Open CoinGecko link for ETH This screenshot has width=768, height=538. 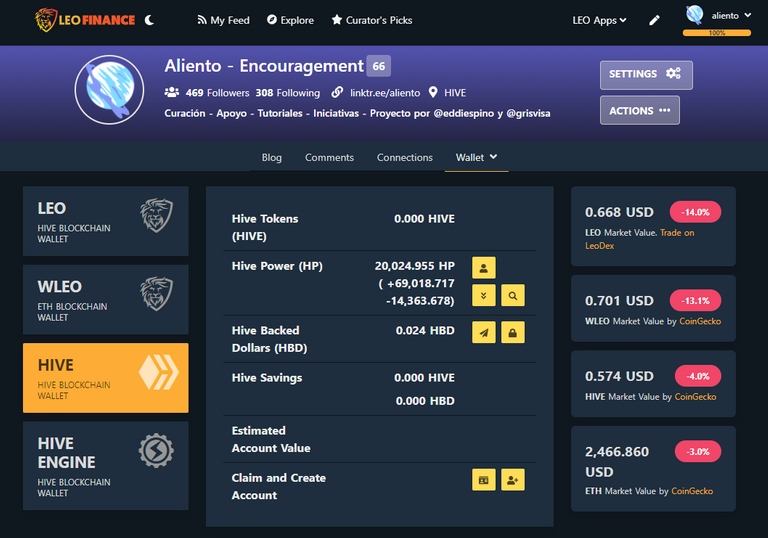(x=692, y=491)
